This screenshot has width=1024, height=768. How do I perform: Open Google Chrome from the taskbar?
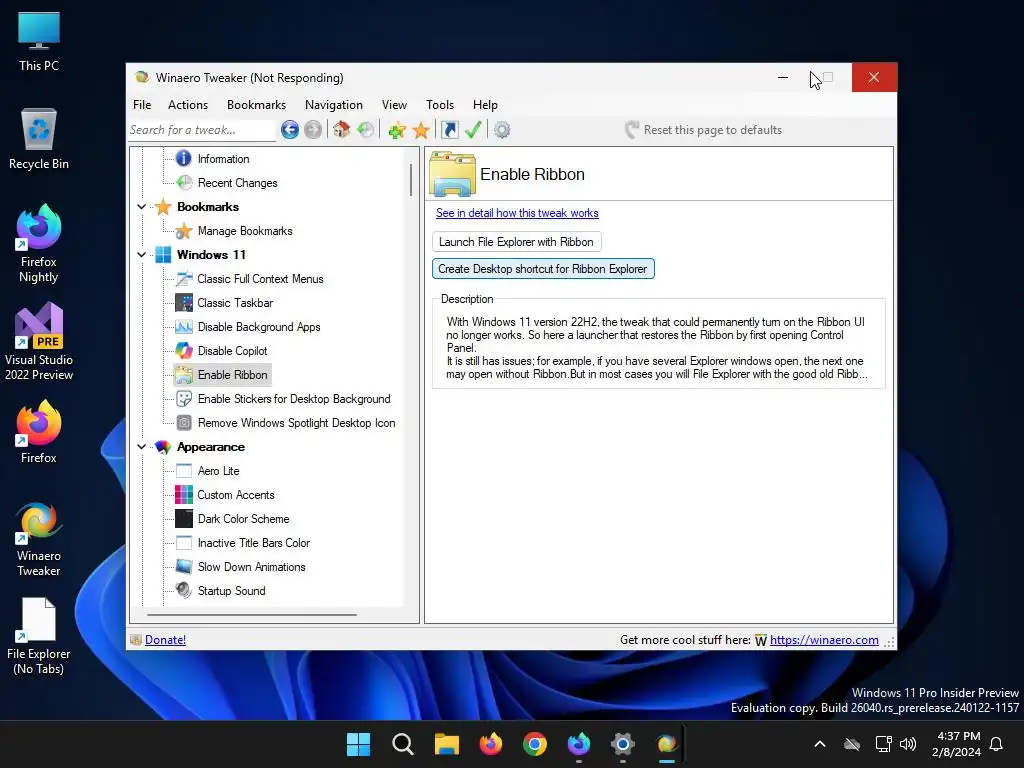(535, 744)
